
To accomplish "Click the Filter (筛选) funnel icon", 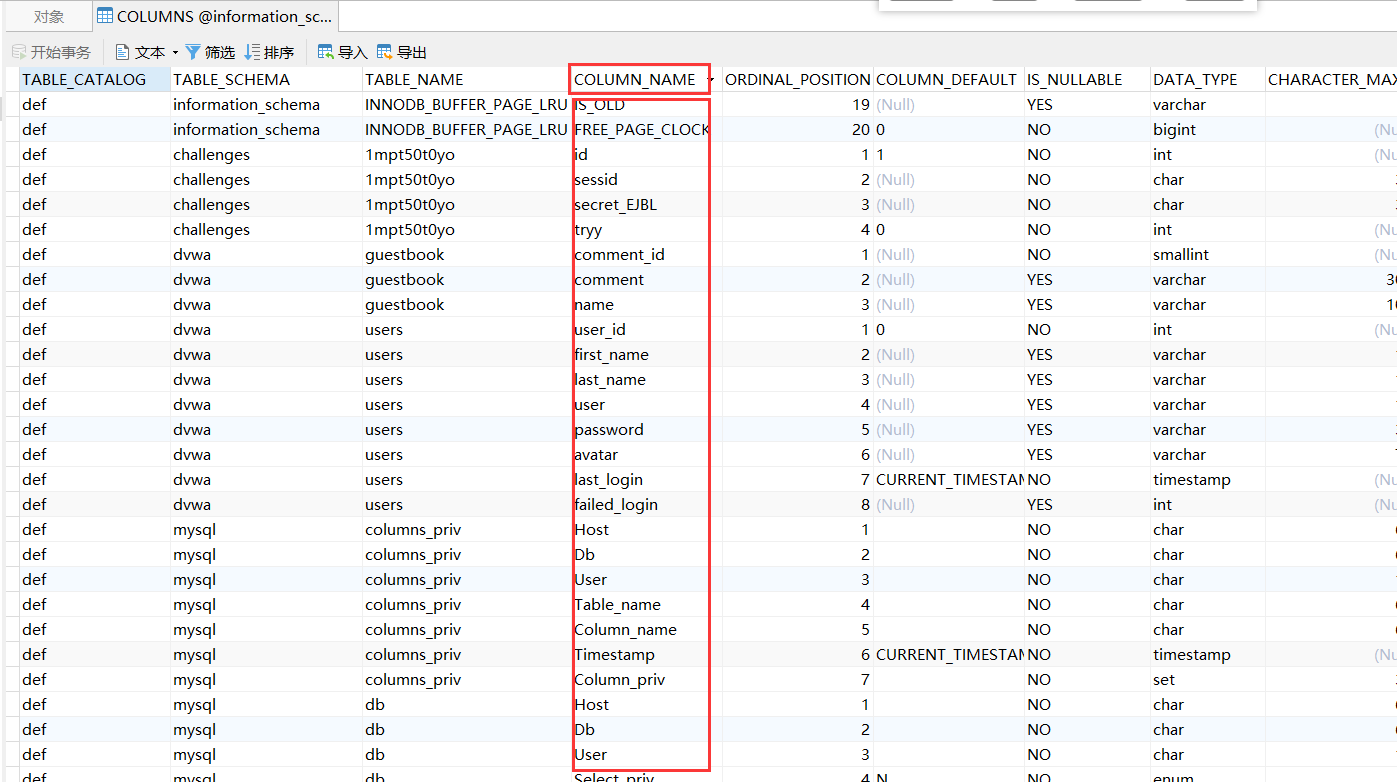I will coord(193,52).
